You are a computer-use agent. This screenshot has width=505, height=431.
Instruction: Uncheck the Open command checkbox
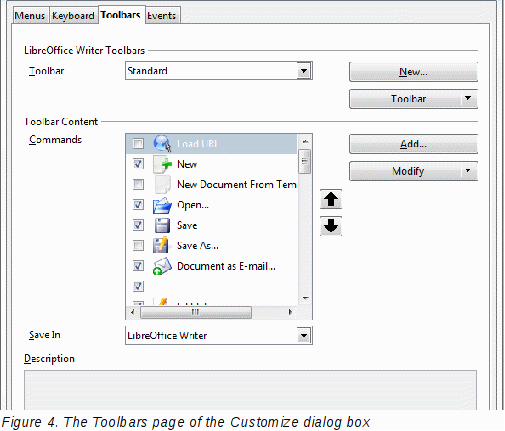(138, 205)
